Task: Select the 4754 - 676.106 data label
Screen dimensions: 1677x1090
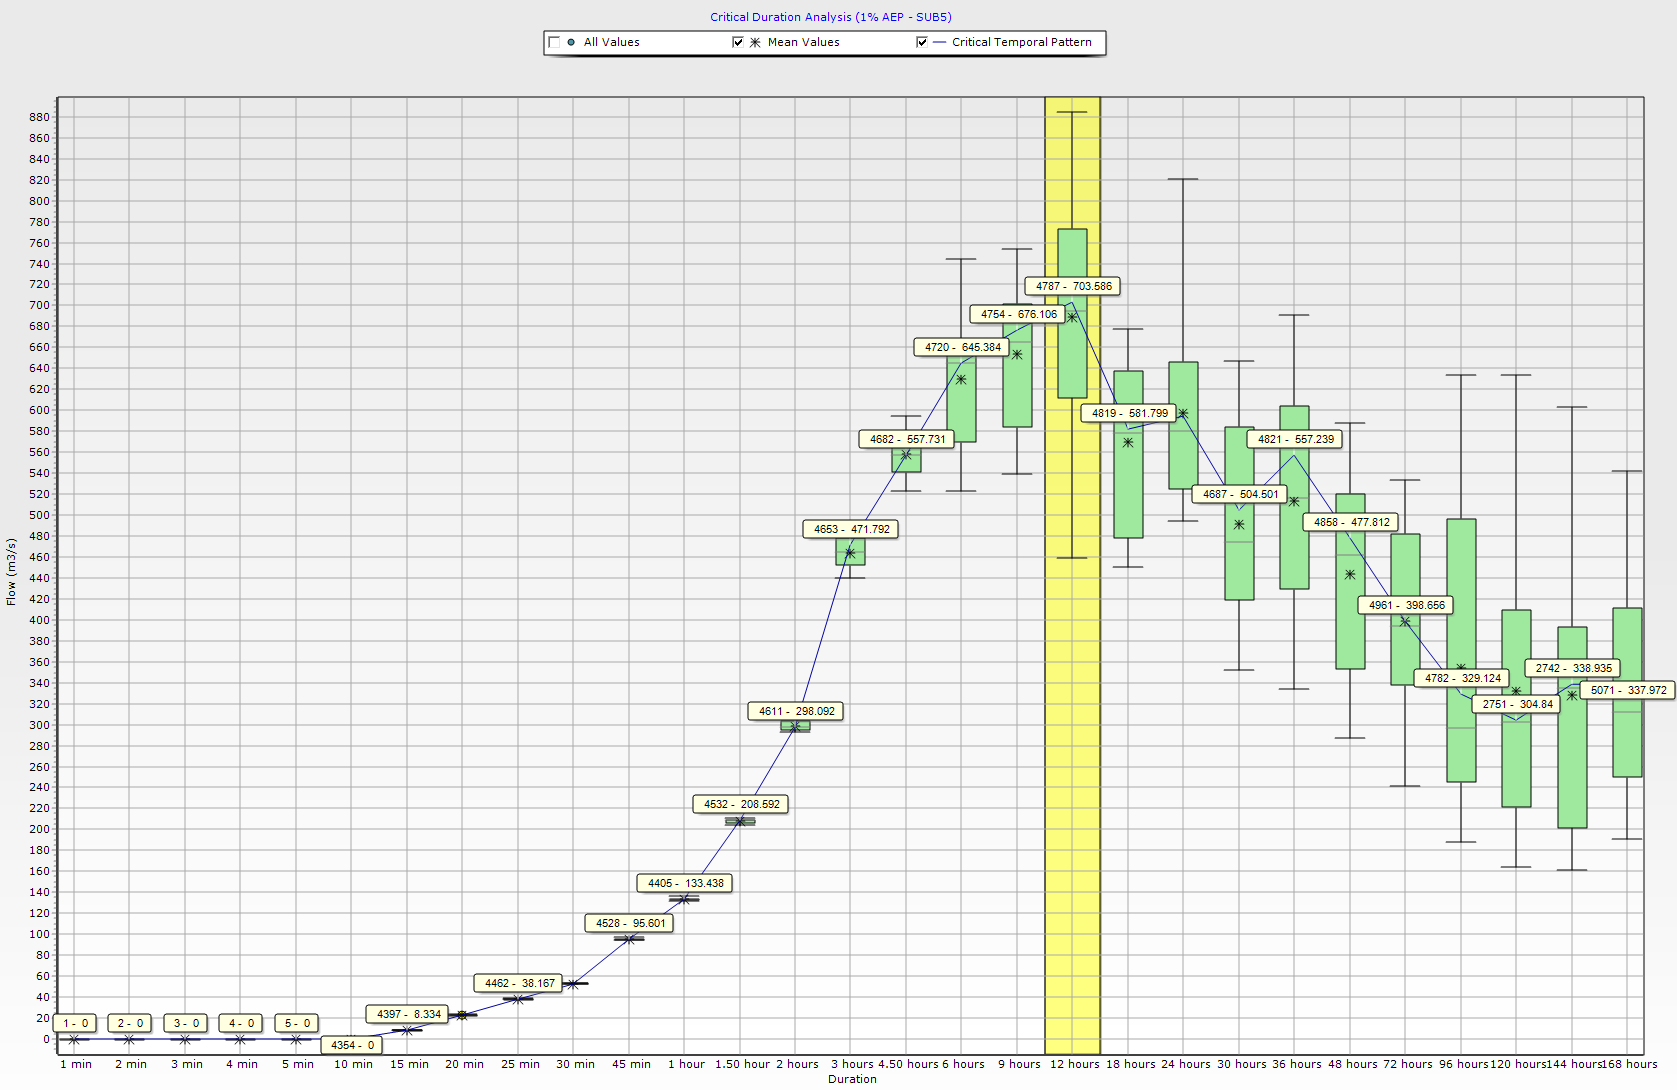Action: [1018, 314]
